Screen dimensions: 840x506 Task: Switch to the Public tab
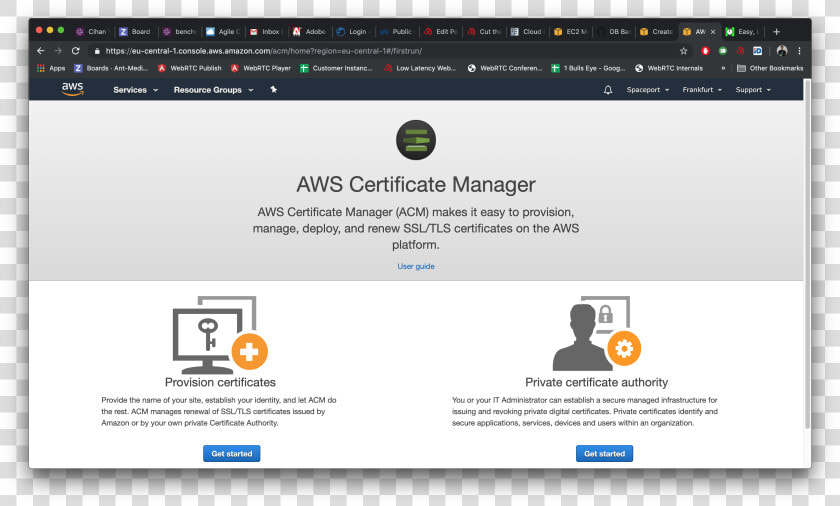click(396, 32)
